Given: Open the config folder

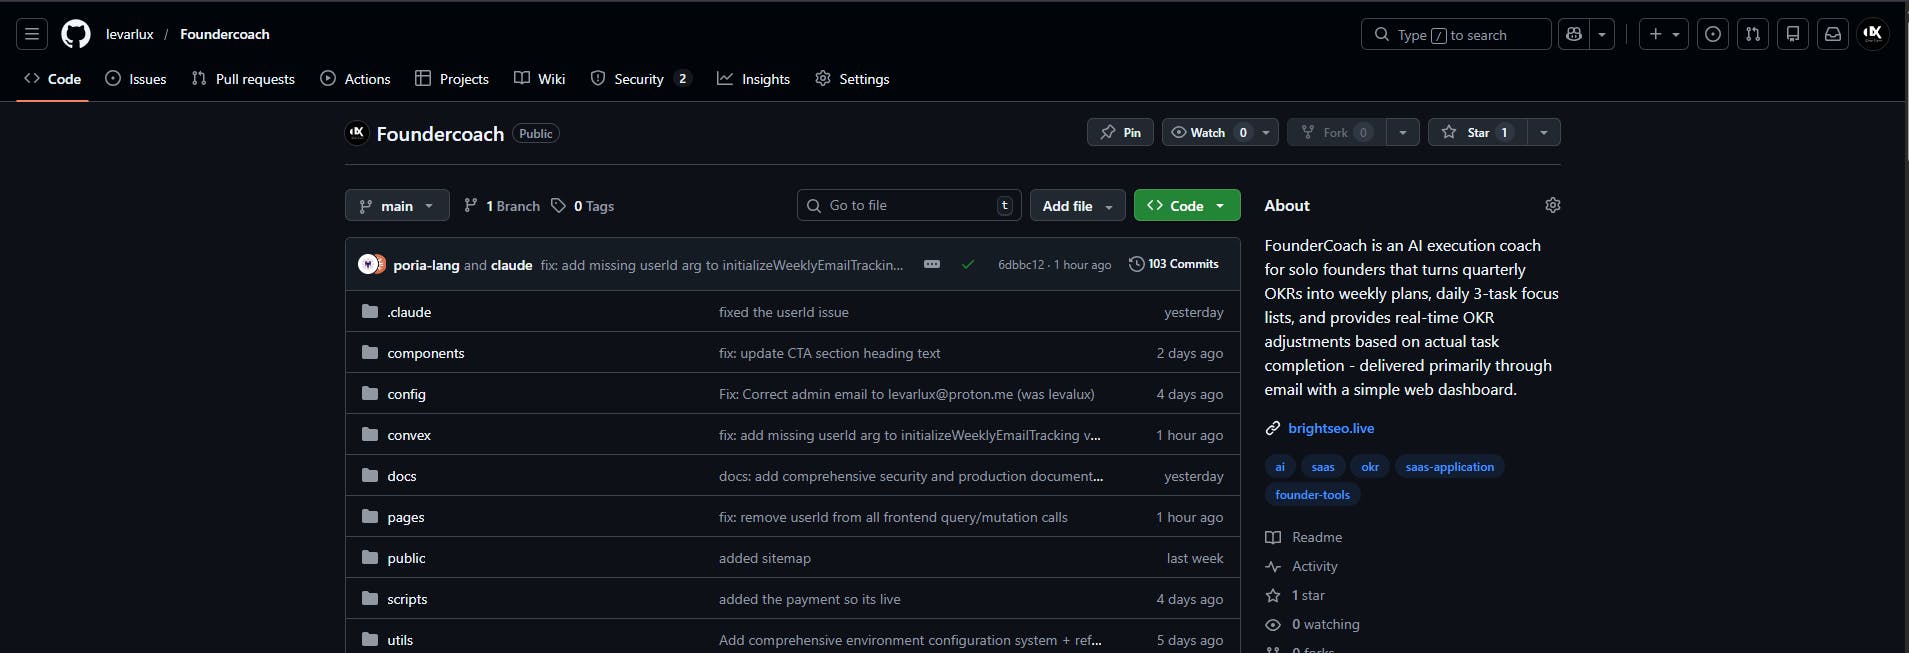Looking at the screenshot, I should coord(406,394).
